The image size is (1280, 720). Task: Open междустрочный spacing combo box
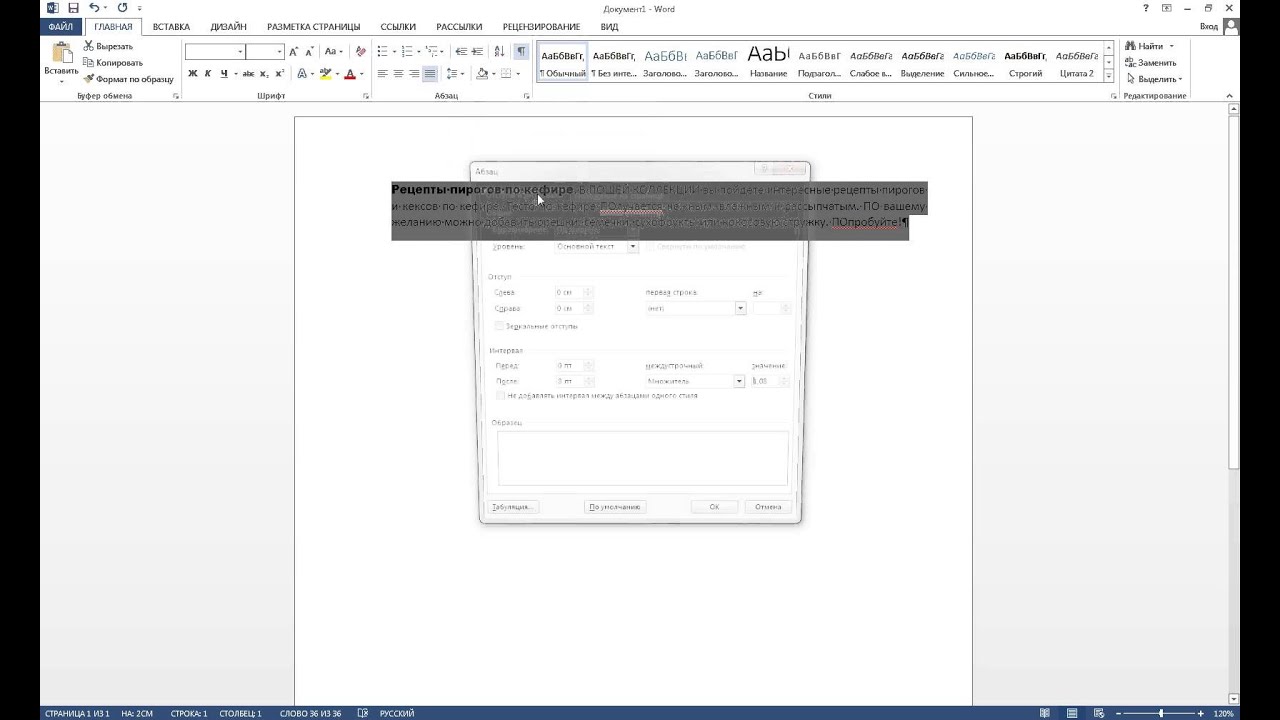695,381
